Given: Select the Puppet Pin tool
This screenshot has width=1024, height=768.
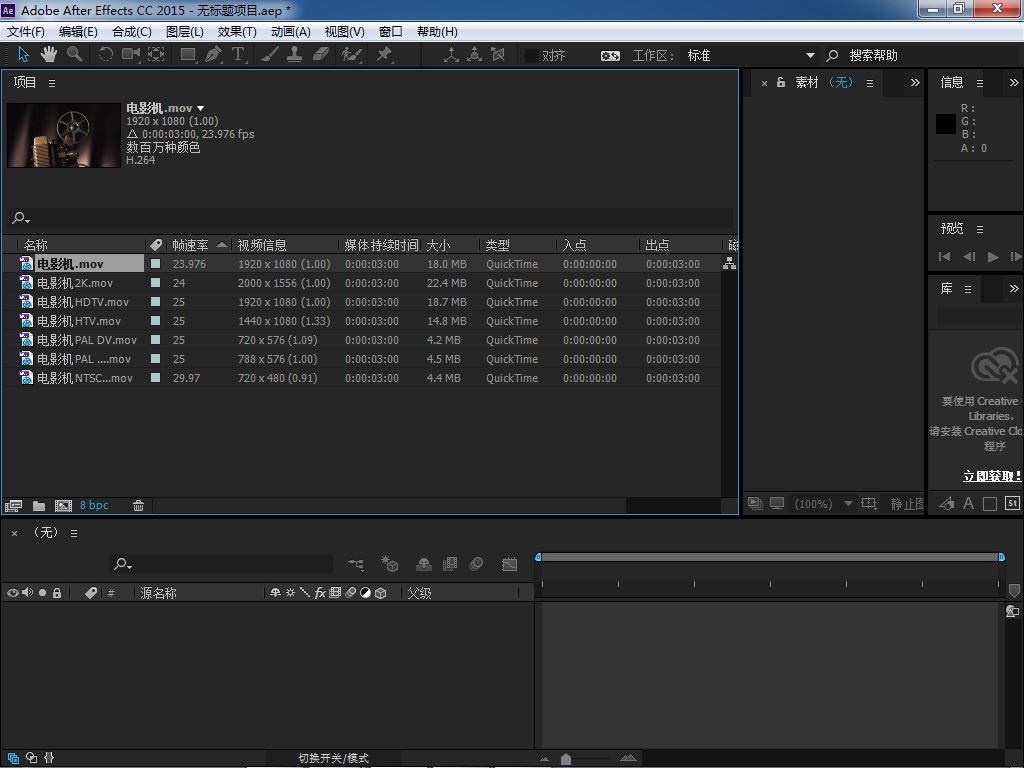Looking at the screenshot, I should tap(384, 55).
